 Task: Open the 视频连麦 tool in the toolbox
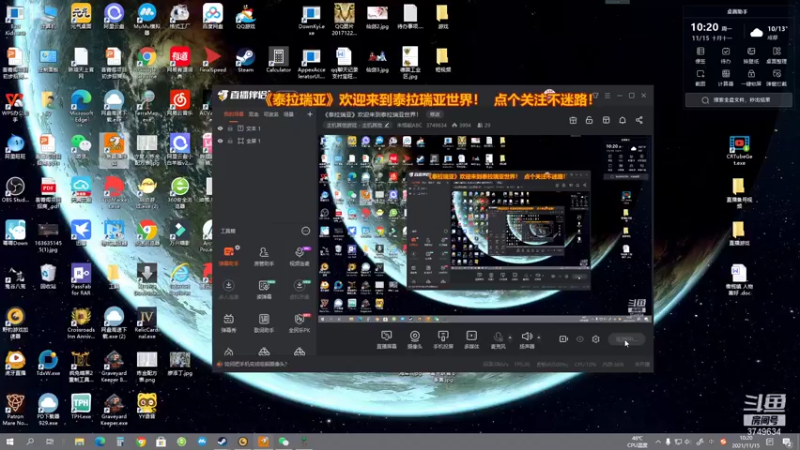click(299, 256)
